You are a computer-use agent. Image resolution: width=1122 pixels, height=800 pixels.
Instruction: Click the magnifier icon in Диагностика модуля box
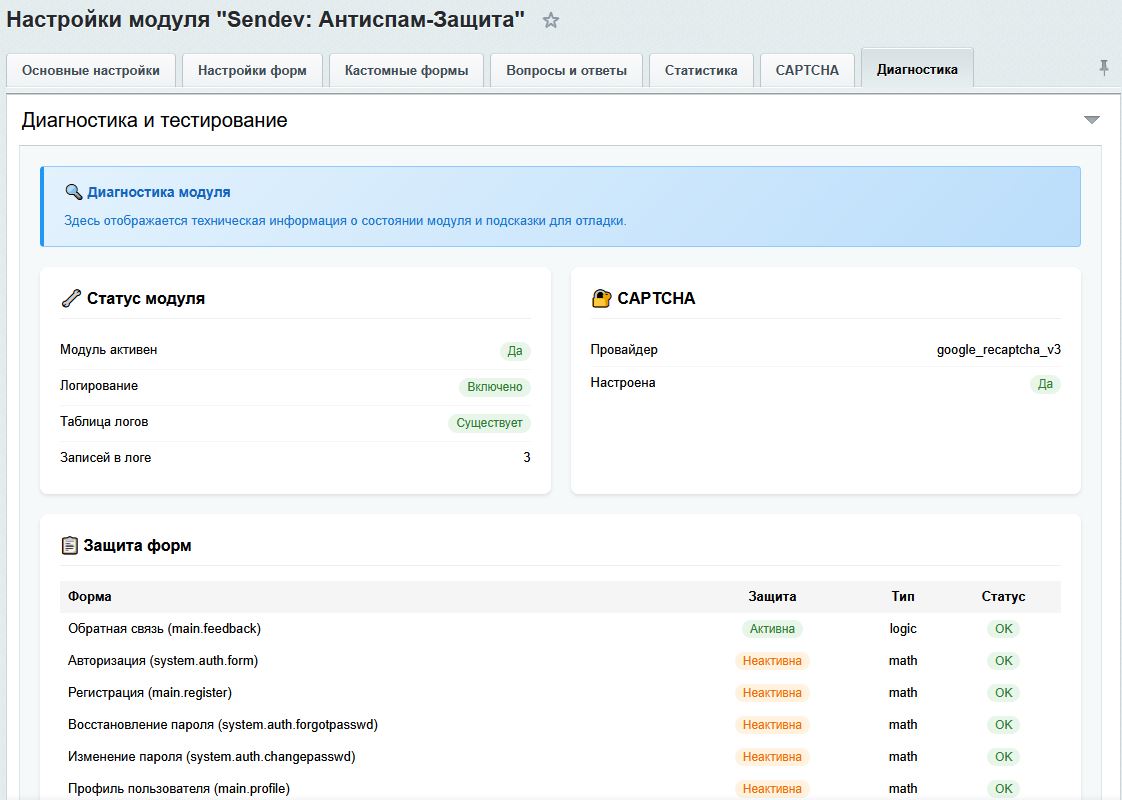73,194
